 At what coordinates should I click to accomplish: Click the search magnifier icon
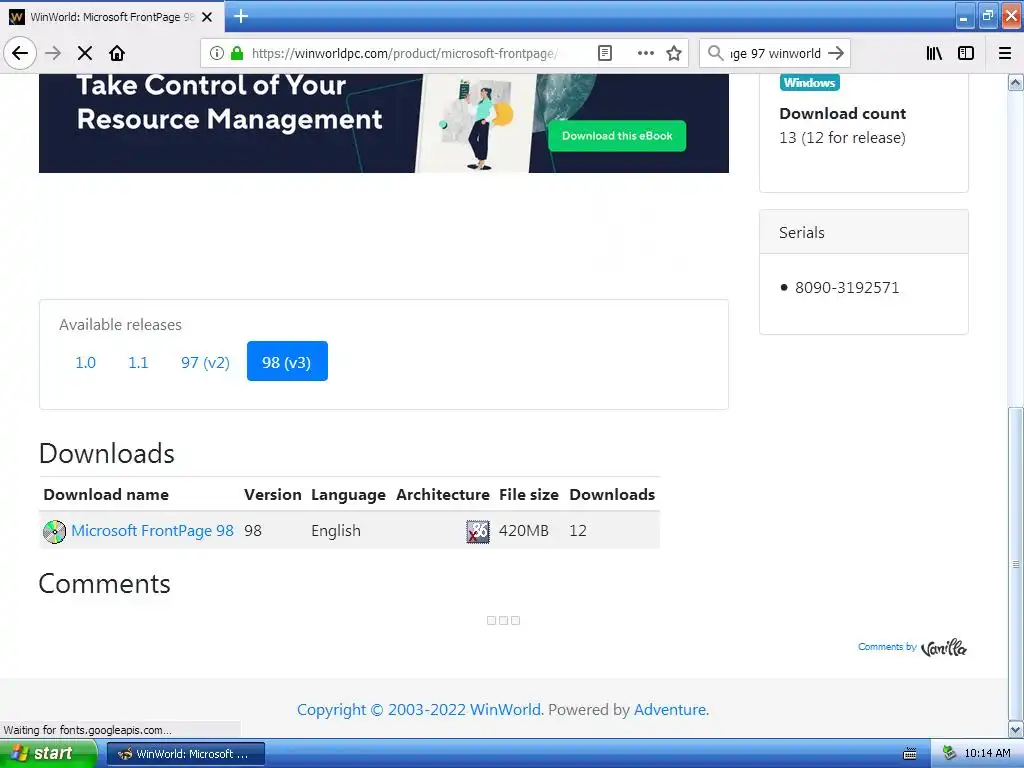(x=716, y=53)
